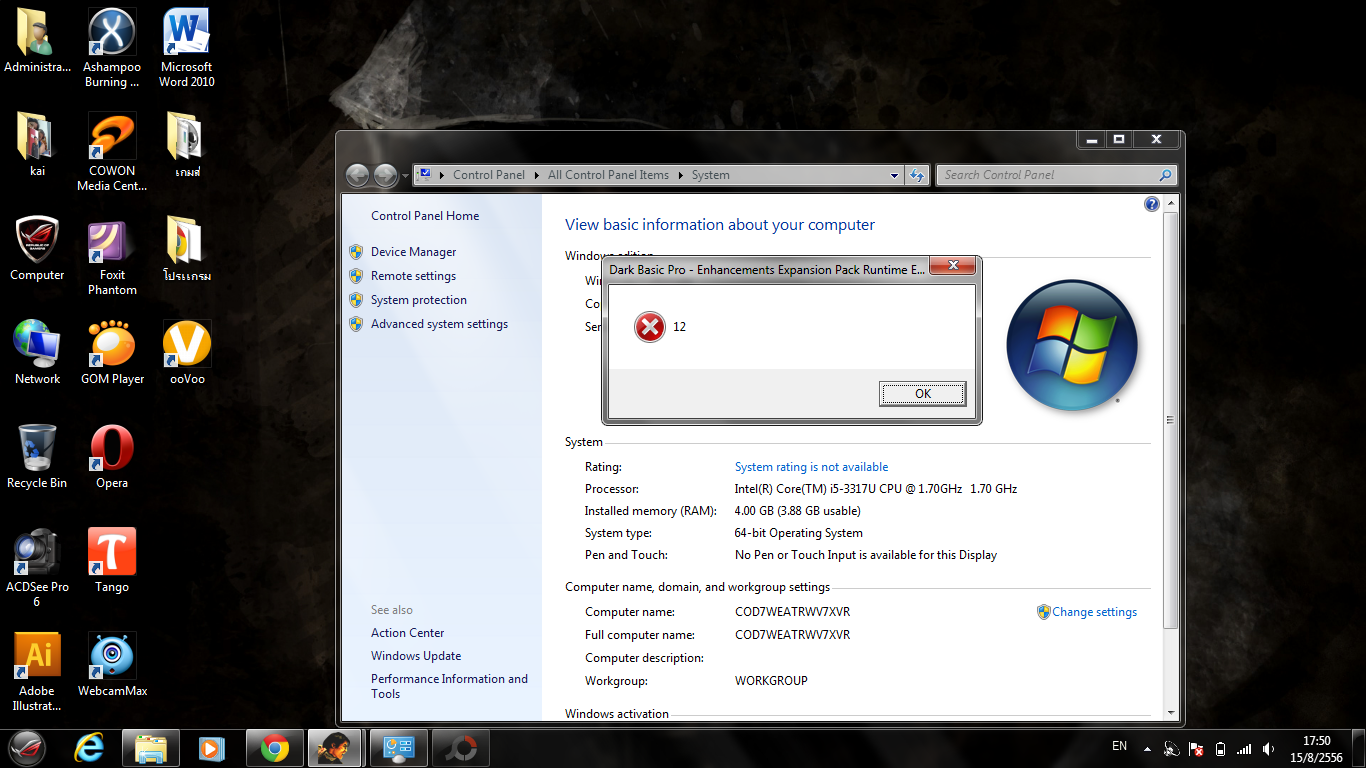Expand the address bar history dropdown
This screenshot has height=768, width=1366.
tap(895, 175)
